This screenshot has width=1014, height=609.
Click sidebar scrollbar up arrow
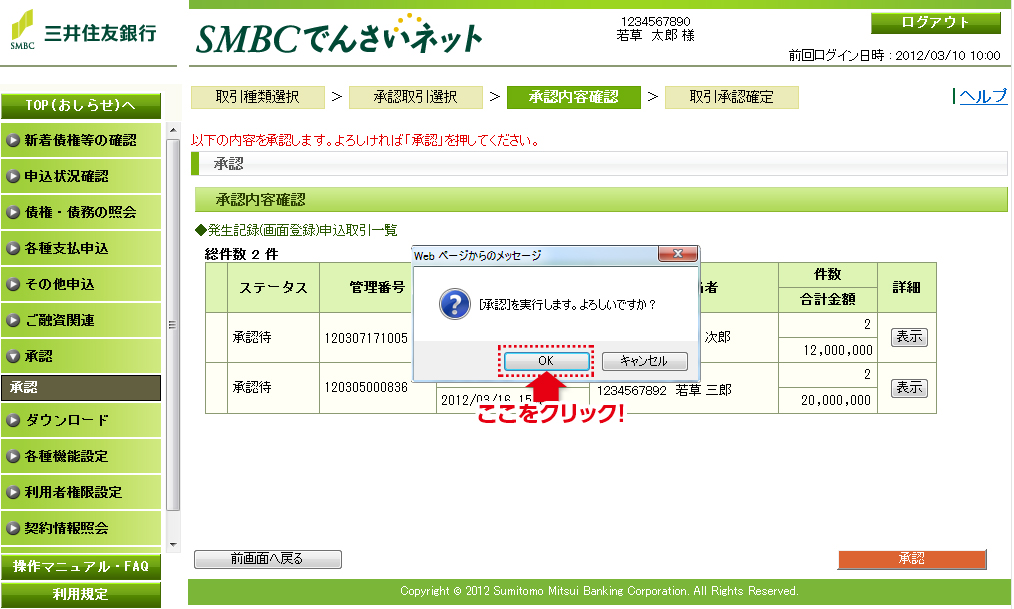pyautogui.click(x=173, y=130)
